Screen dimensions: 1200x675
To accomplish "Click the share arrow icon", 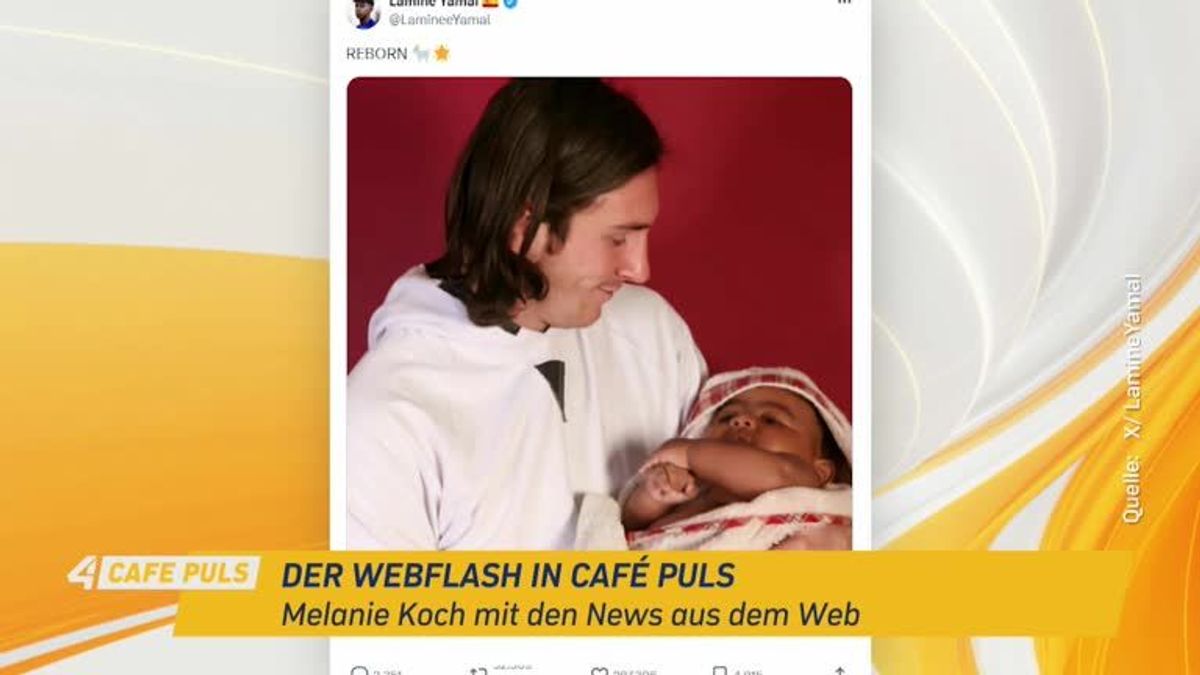I will tap(839, 670).
